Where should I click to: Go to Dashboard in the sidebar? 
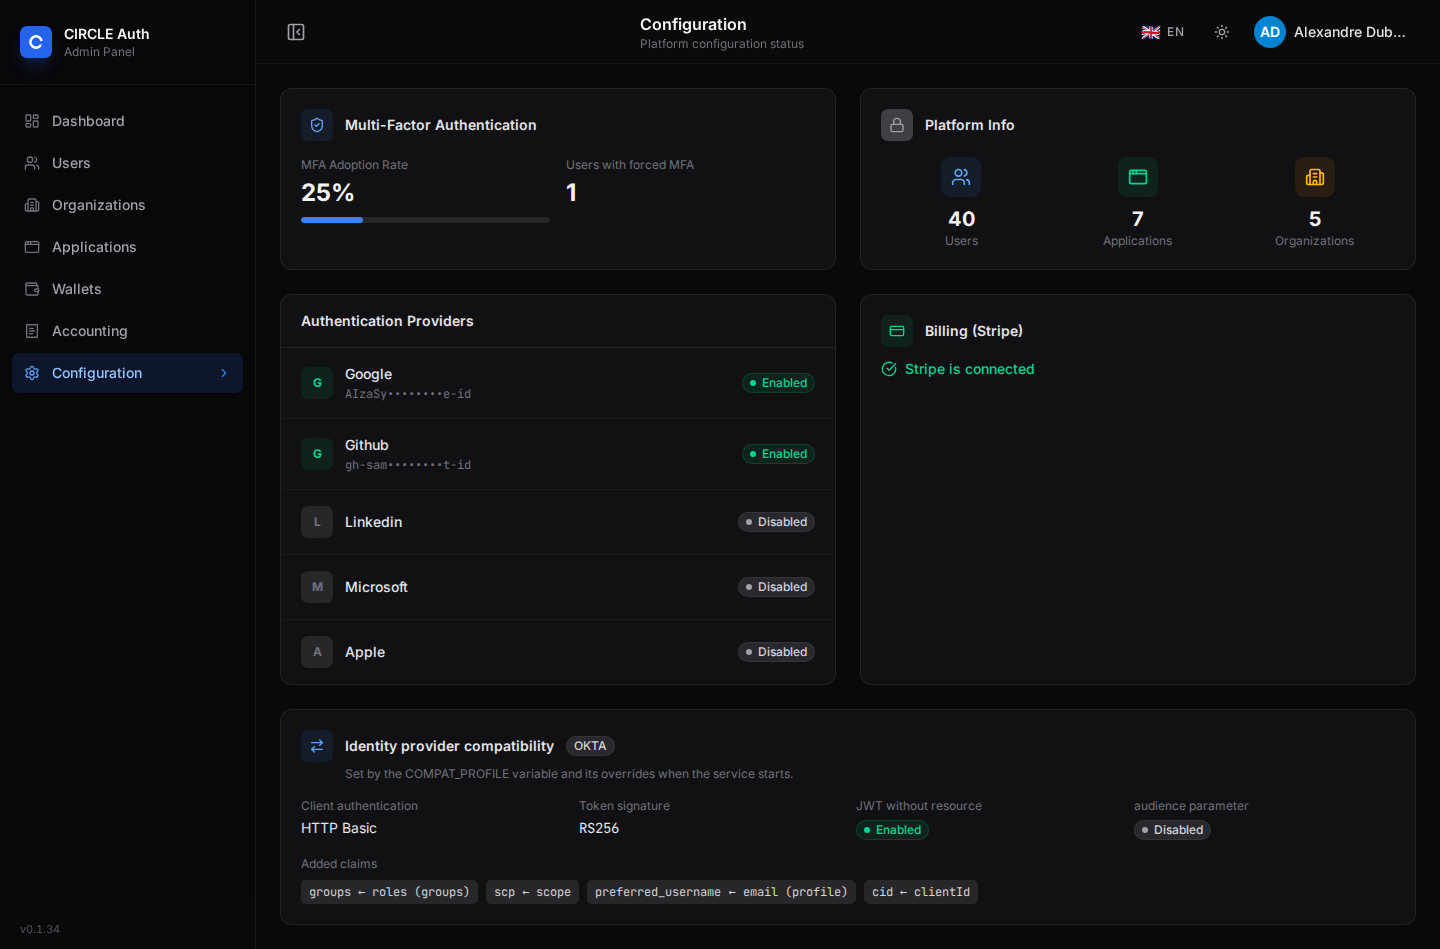[x=127, y=121]
